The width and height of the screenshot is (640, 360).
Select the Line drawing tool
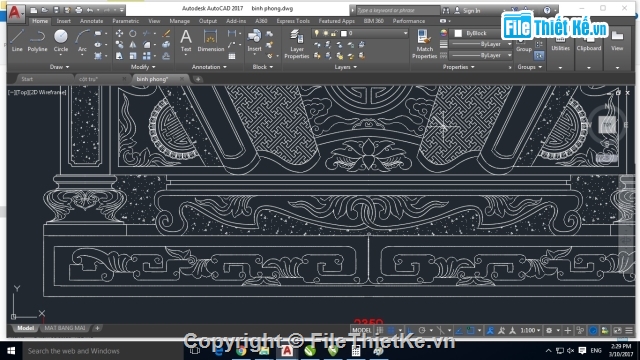(x=17, y=40)
